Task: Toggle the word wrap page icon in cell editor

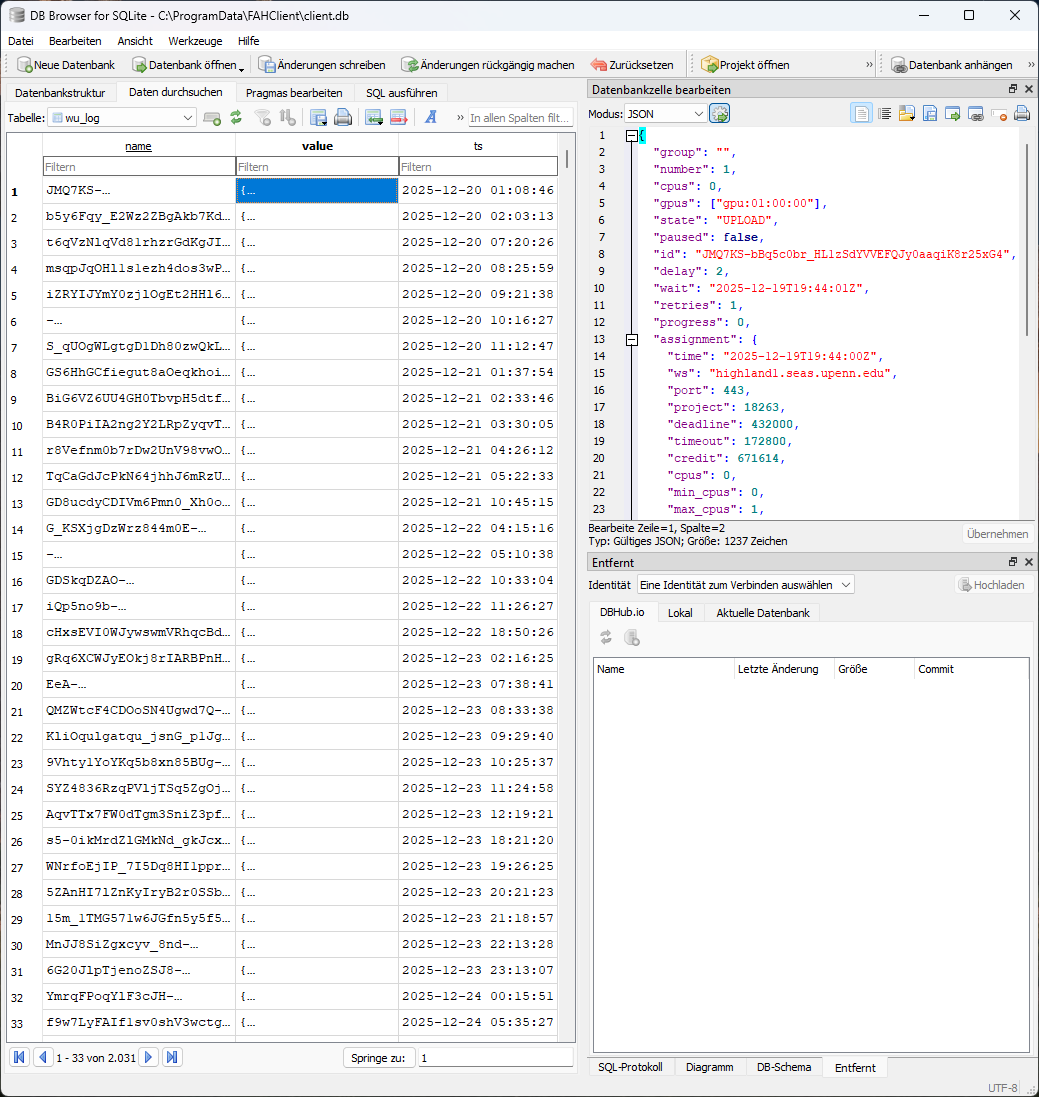Action: pos(861,113)
